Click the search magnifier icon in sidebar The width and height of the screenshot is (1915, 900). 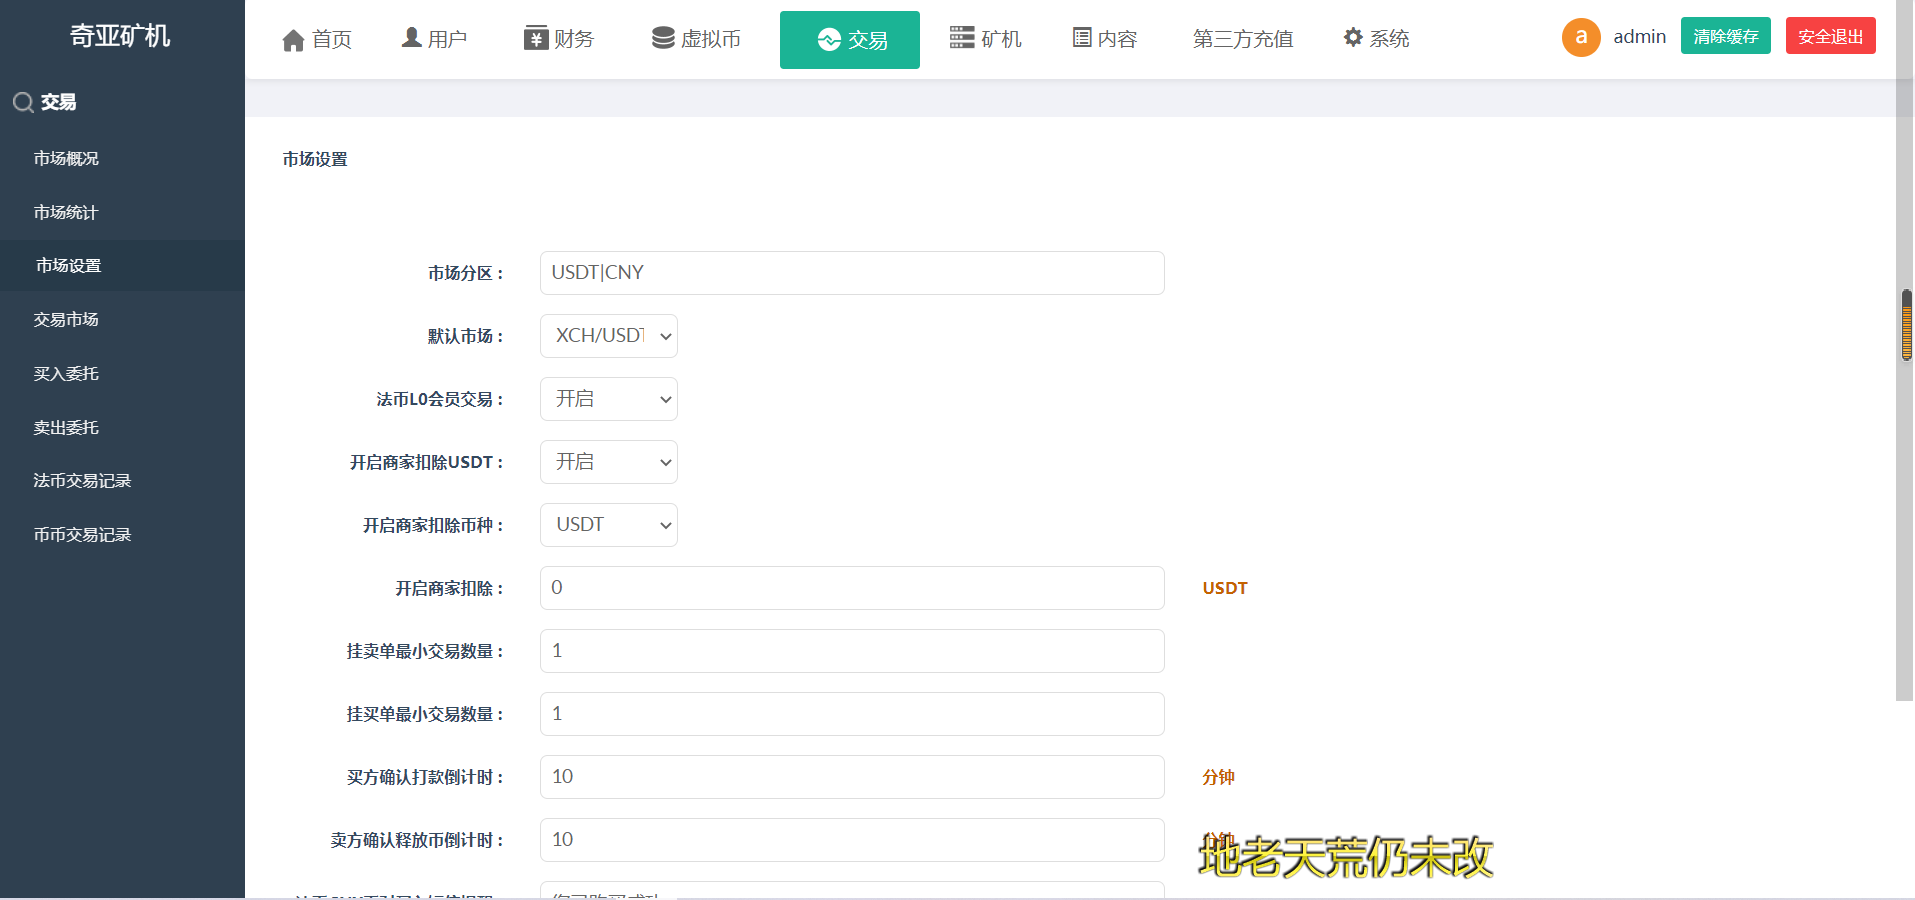(23, 102)
